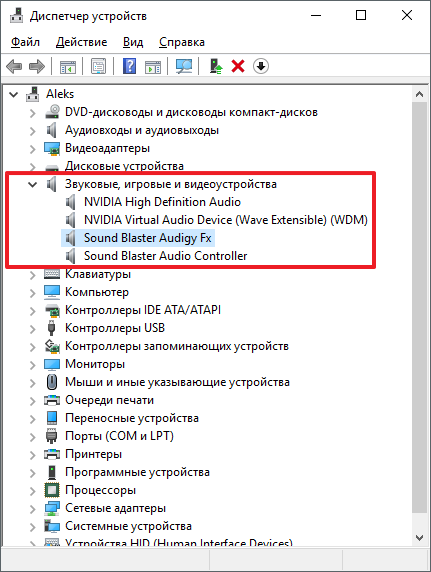Open the Properties toolbar icon

pyautogui.click(x=99, y=66)
